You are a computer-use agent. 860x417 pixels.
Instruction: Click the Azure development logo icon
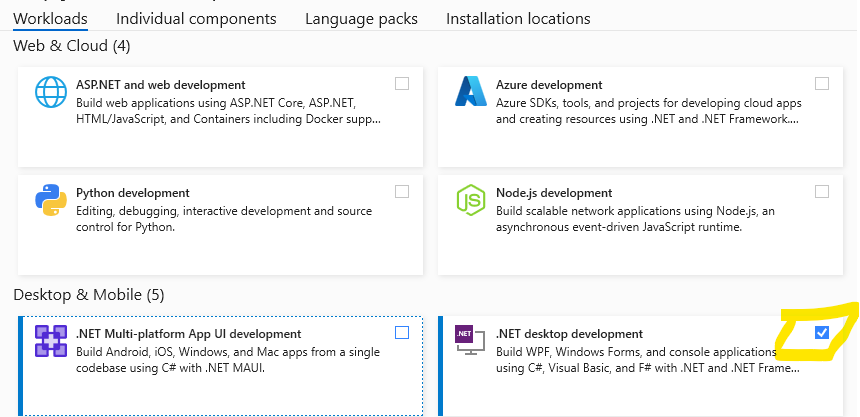pyautogui.click(x=471, y=91)
